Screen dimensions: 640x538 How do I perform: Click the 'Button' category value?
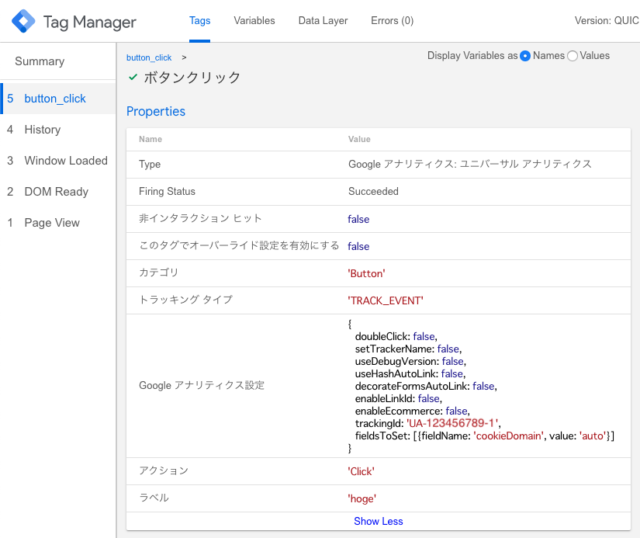click(x=366, y=273)
